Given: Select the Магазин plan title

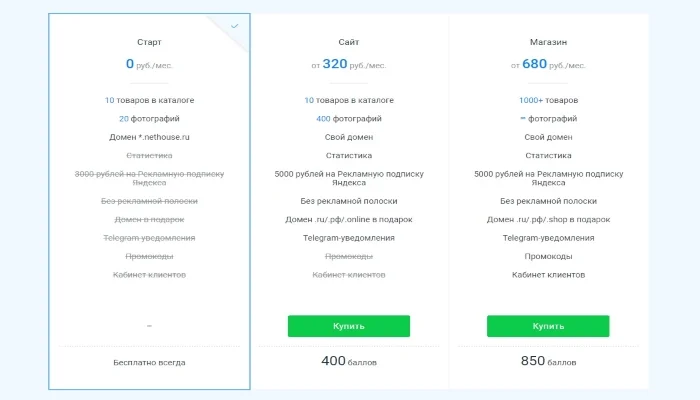Looking at the screenshot, I should point(548,42).
